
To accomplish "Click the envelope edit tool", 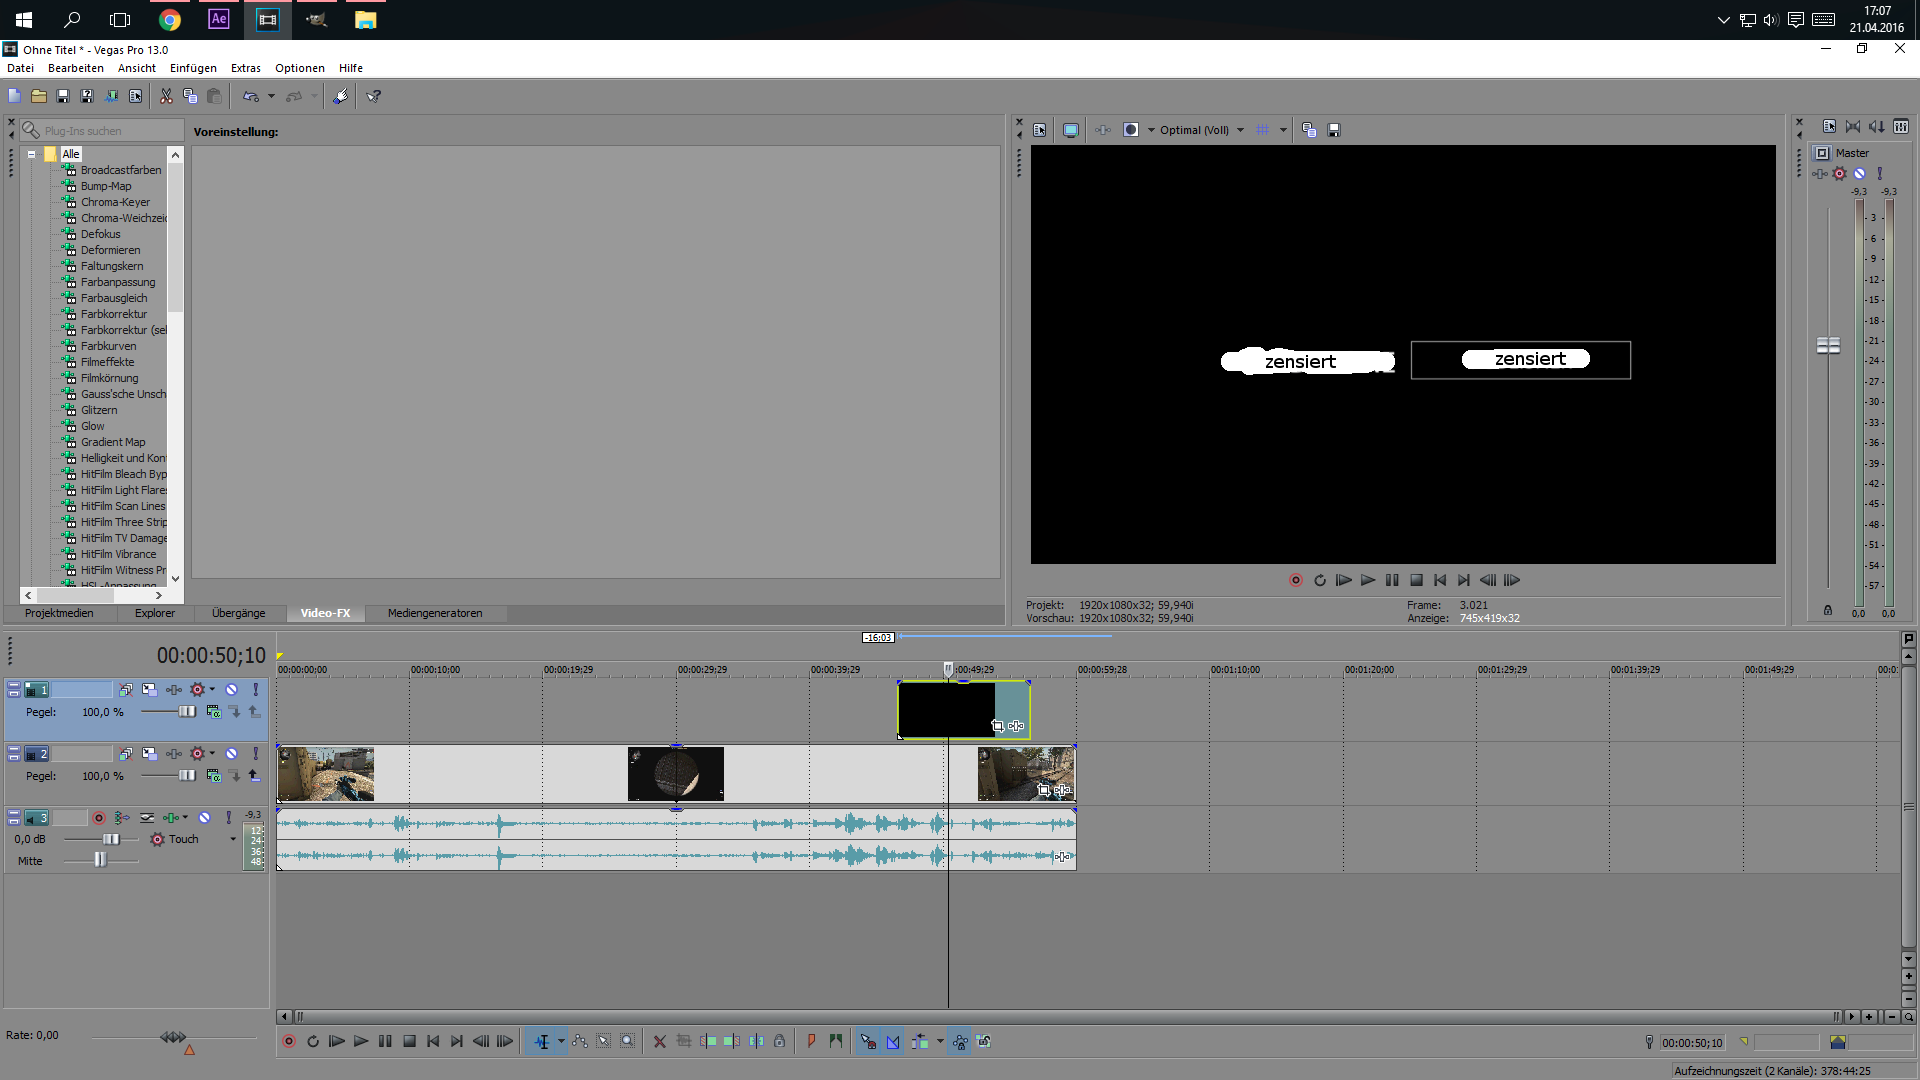I will tap(580, 1042).
